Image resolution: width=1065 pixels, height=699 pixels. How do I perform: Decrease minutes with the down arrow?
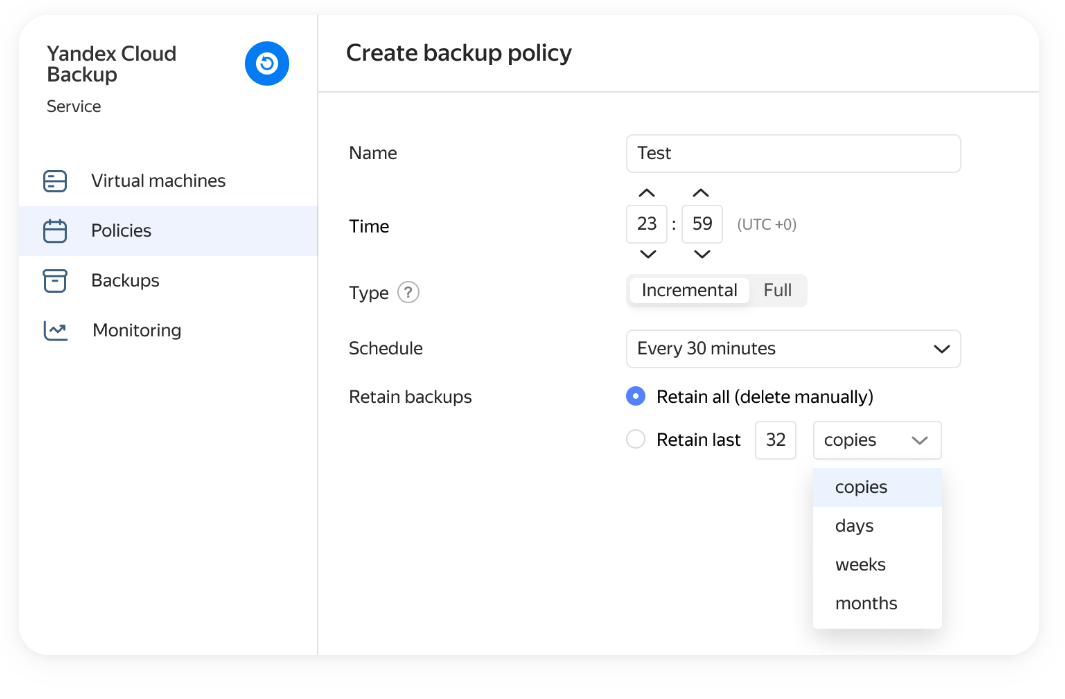tap(702, 254)
